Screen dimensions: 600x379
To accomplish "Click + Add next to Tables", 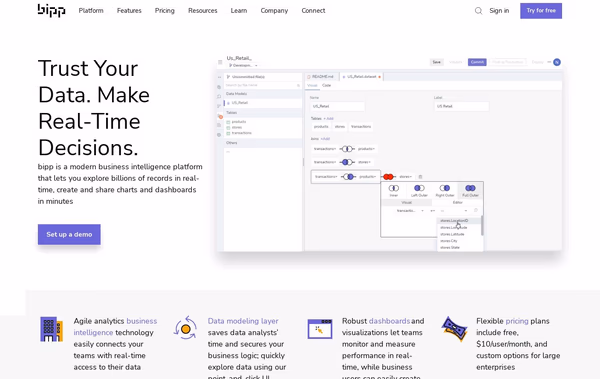I will (x=329, y=119).
